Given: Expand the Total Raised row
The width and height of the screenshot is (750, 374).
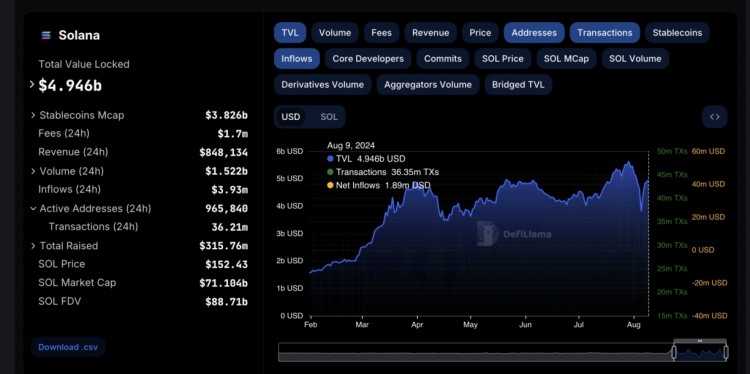Looking at the screenshot, I should tap(33, 246).
